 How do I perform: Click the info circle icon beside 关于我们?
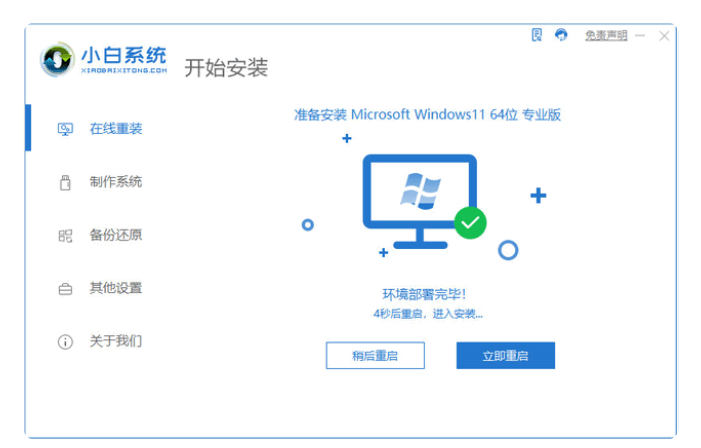65,342
